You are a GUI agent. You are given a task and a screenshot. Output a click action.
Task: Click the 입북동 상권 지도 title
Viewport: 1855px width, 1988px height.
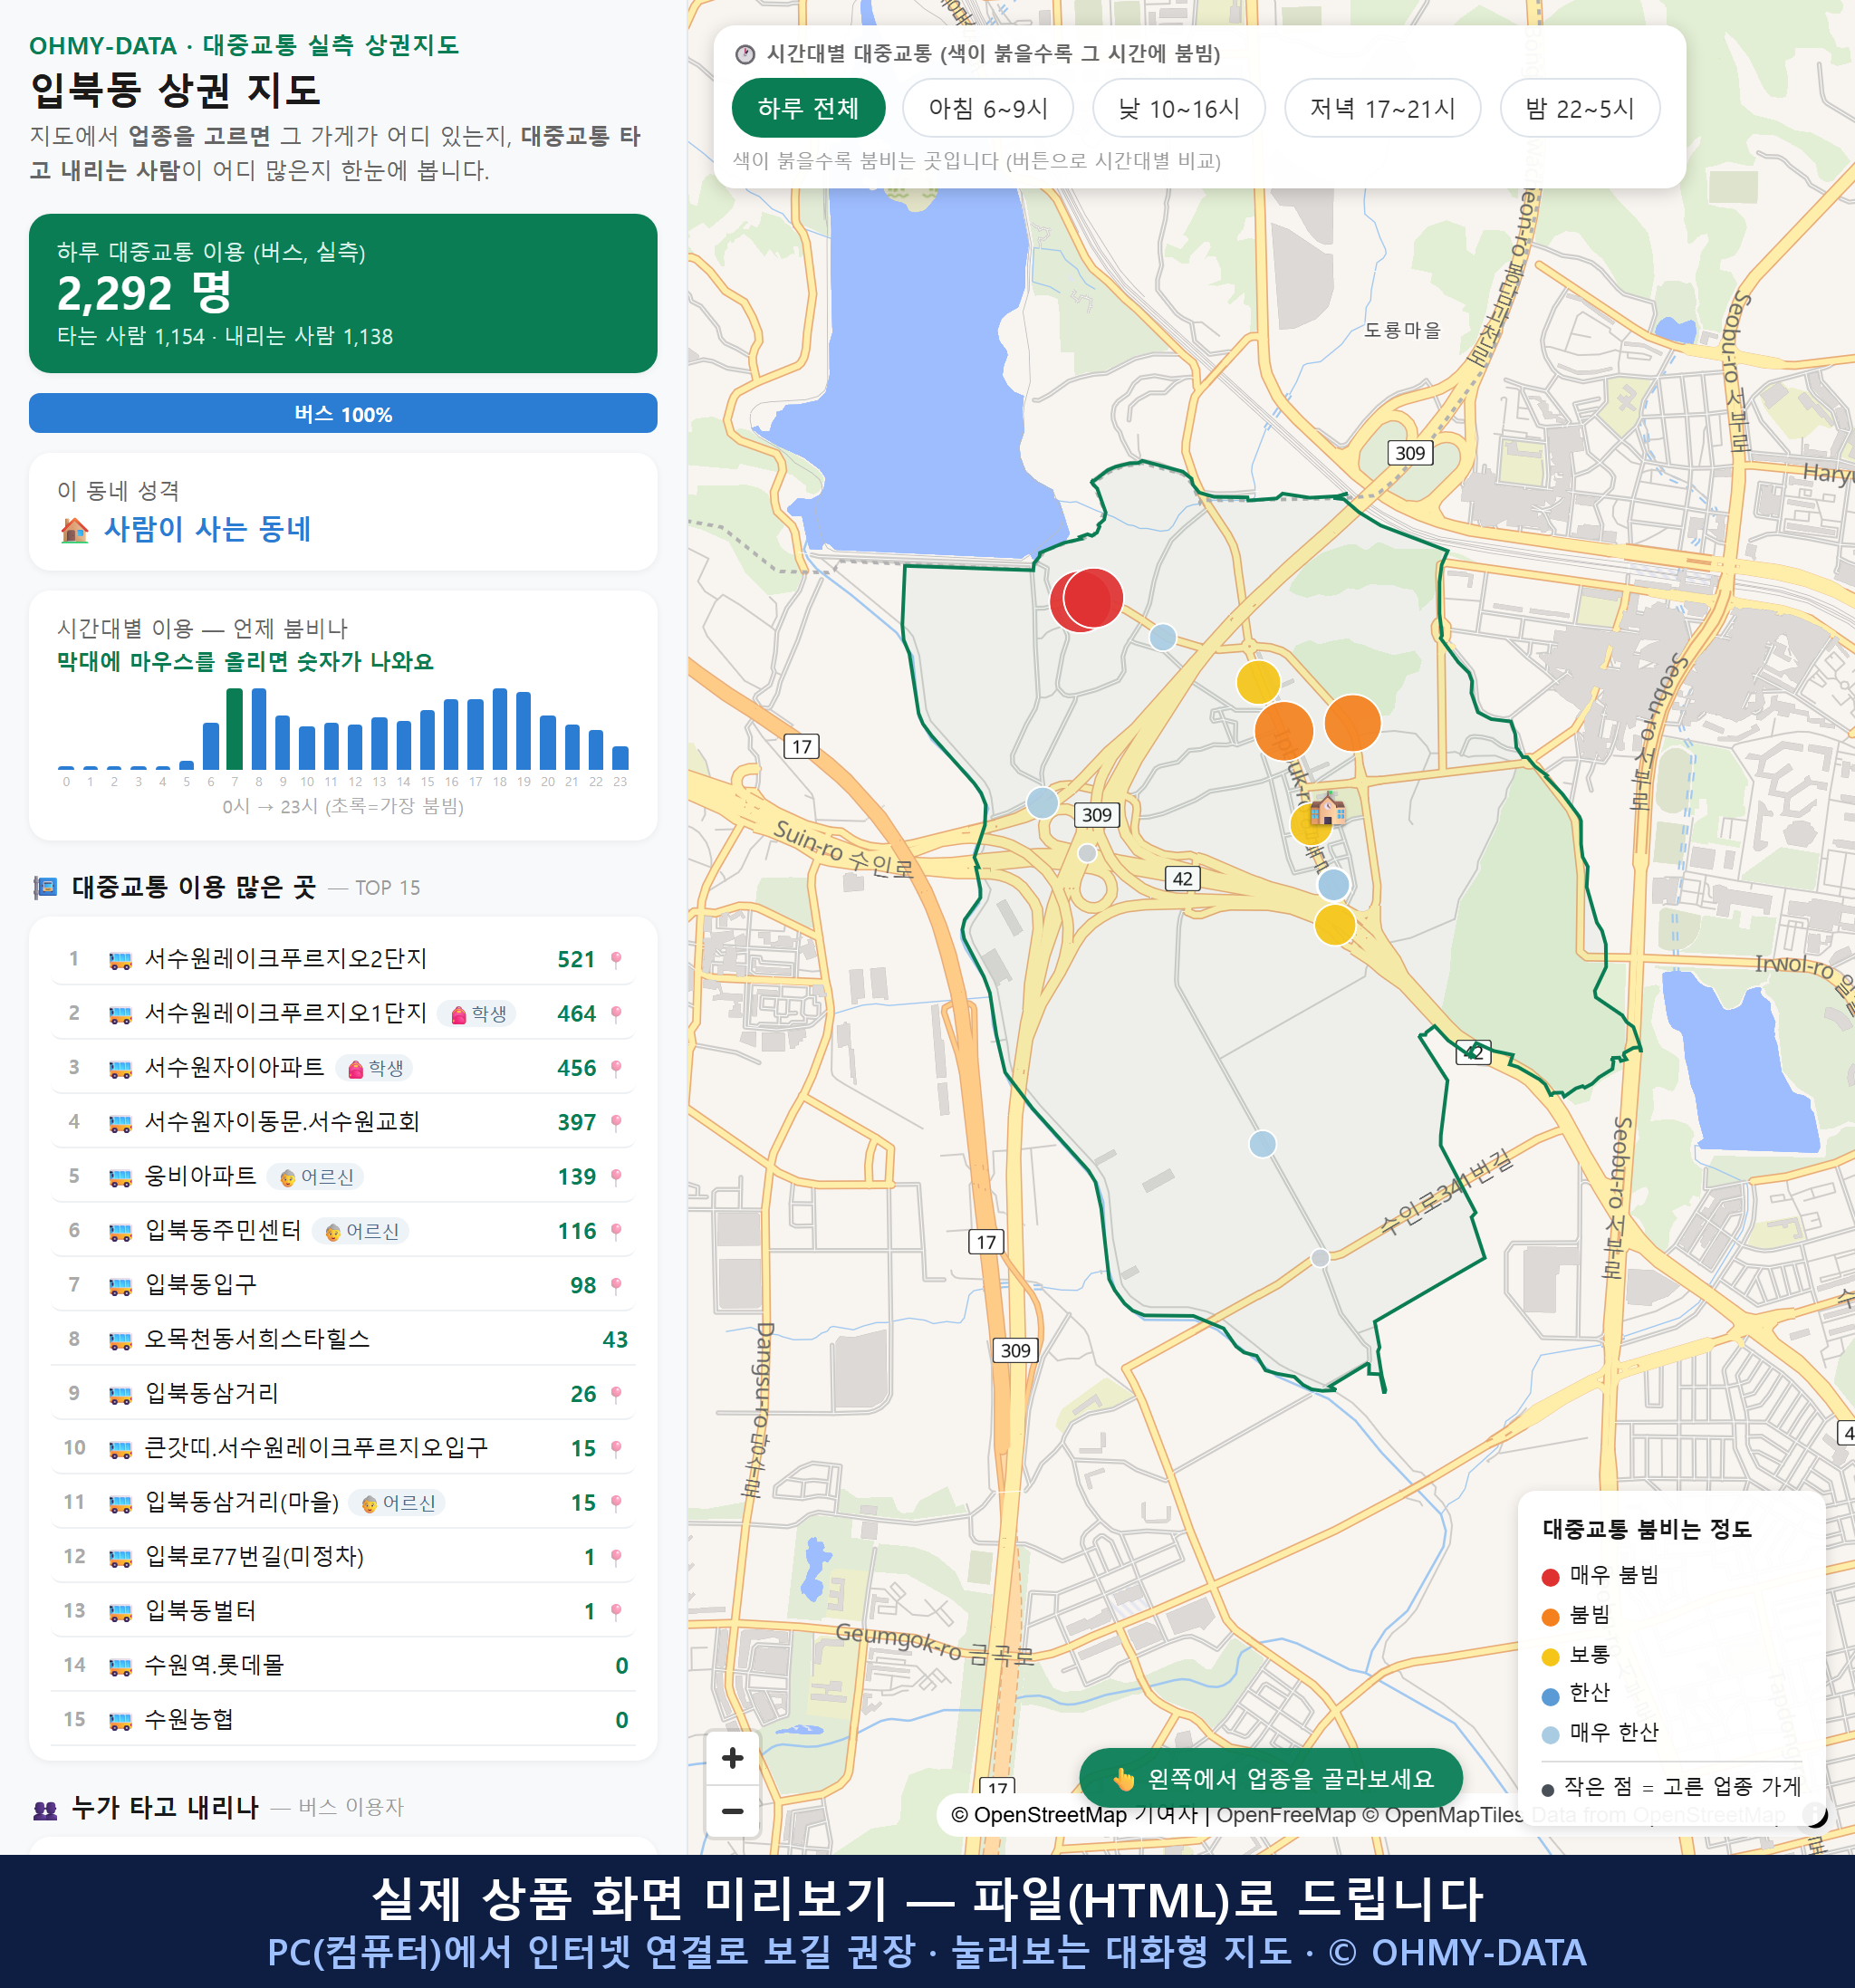(175, 90)
